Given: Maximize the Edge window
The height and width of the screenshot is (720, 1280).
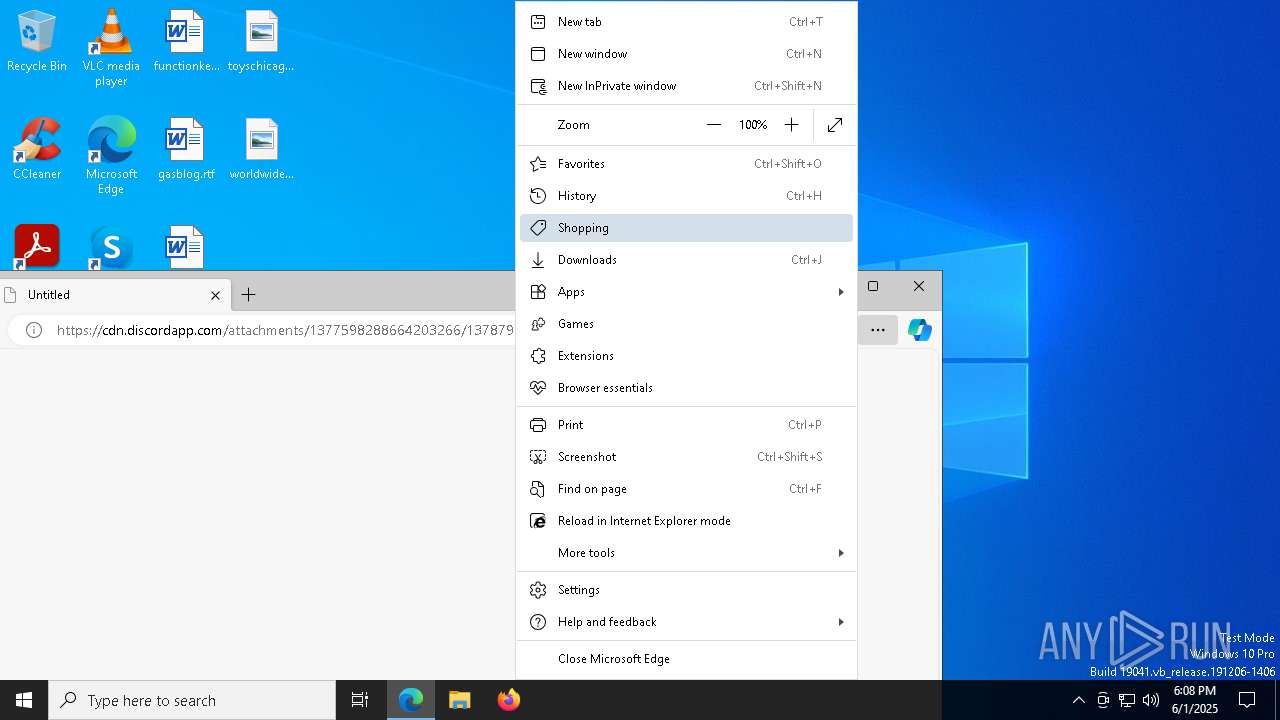Looking at the screenshot, I should point(873,286).
